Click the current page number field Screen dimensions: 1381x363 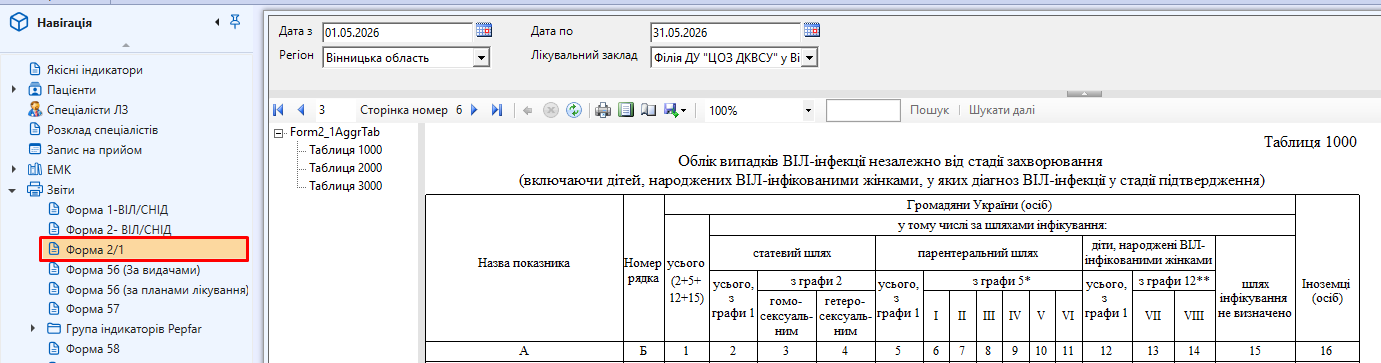click(332, 110)
